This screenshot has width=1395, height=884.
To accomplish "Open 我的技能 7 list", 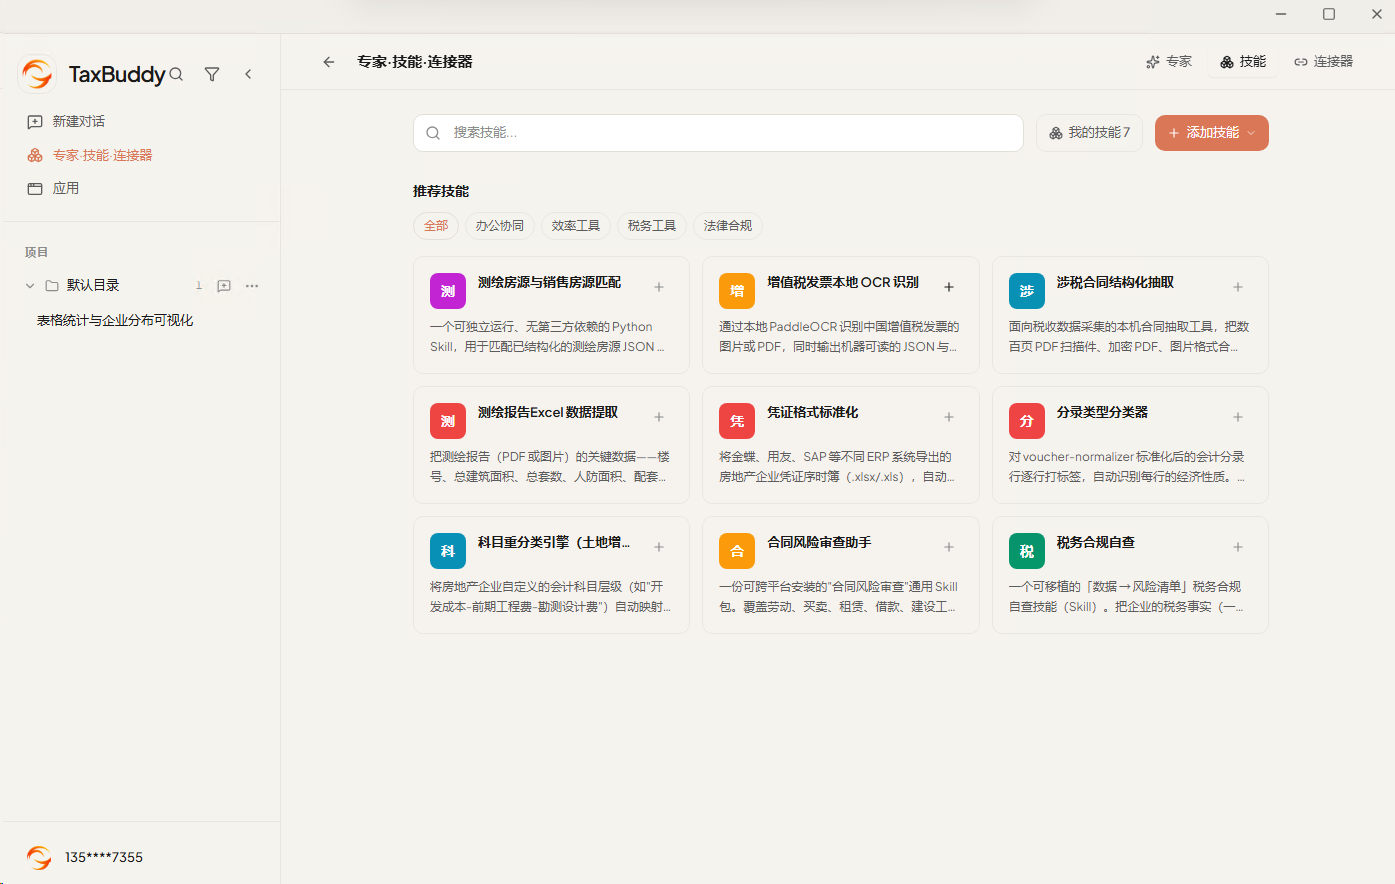I will click(1089, 133).
